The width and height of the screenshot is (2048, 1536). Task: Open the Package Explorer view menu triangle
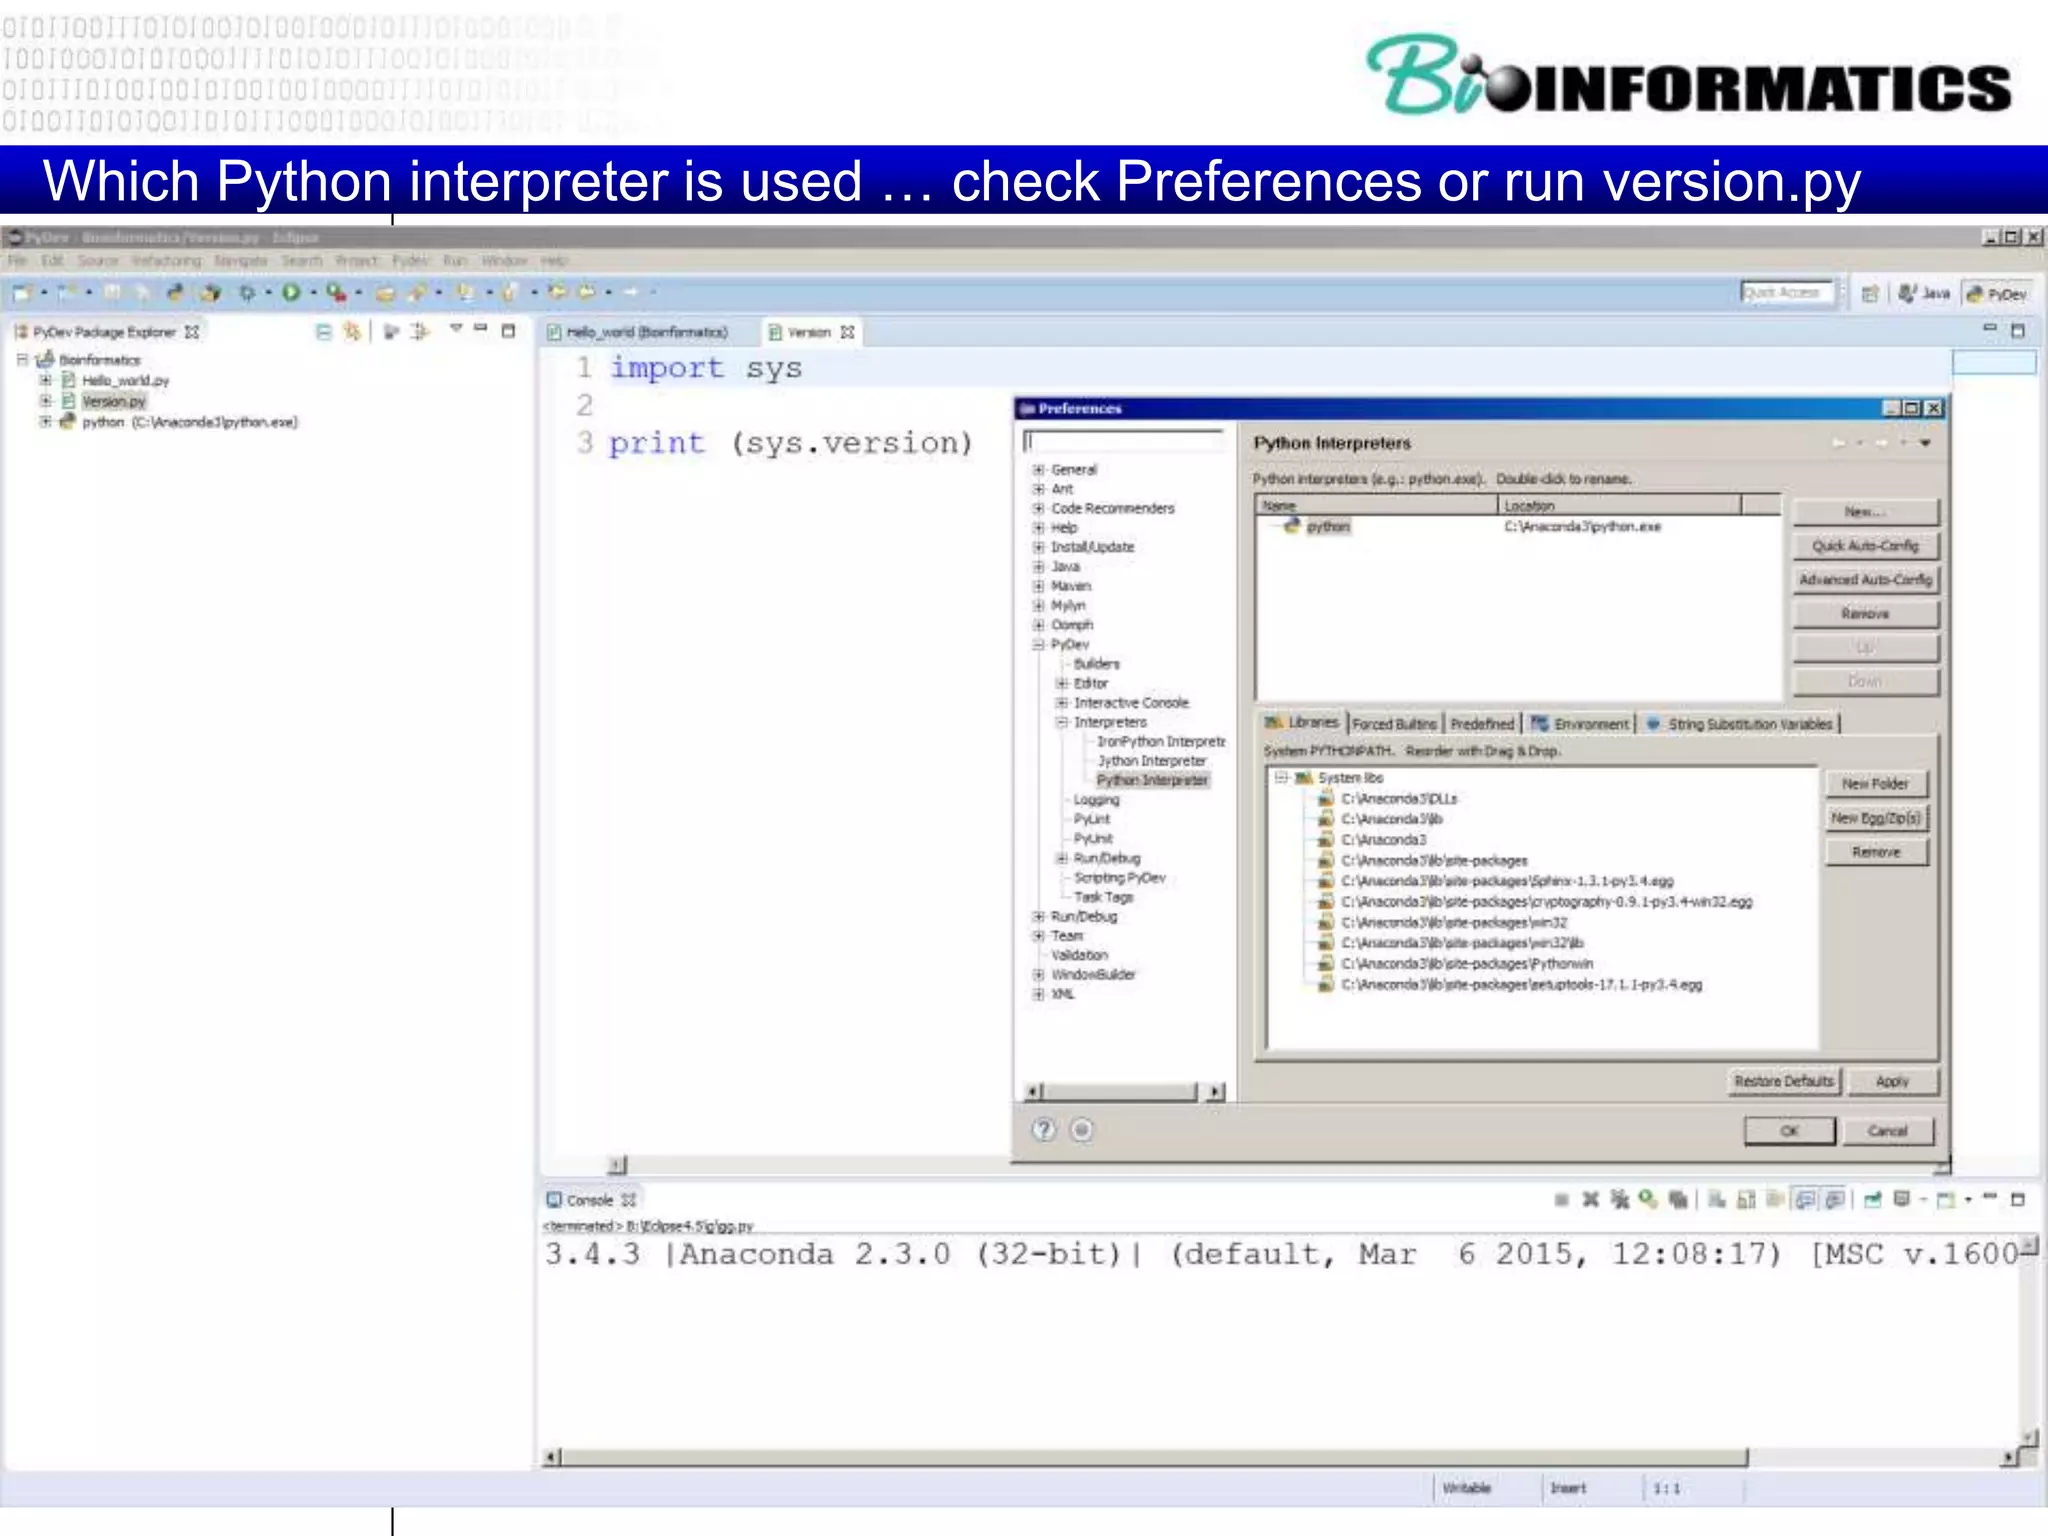point(456,328)
